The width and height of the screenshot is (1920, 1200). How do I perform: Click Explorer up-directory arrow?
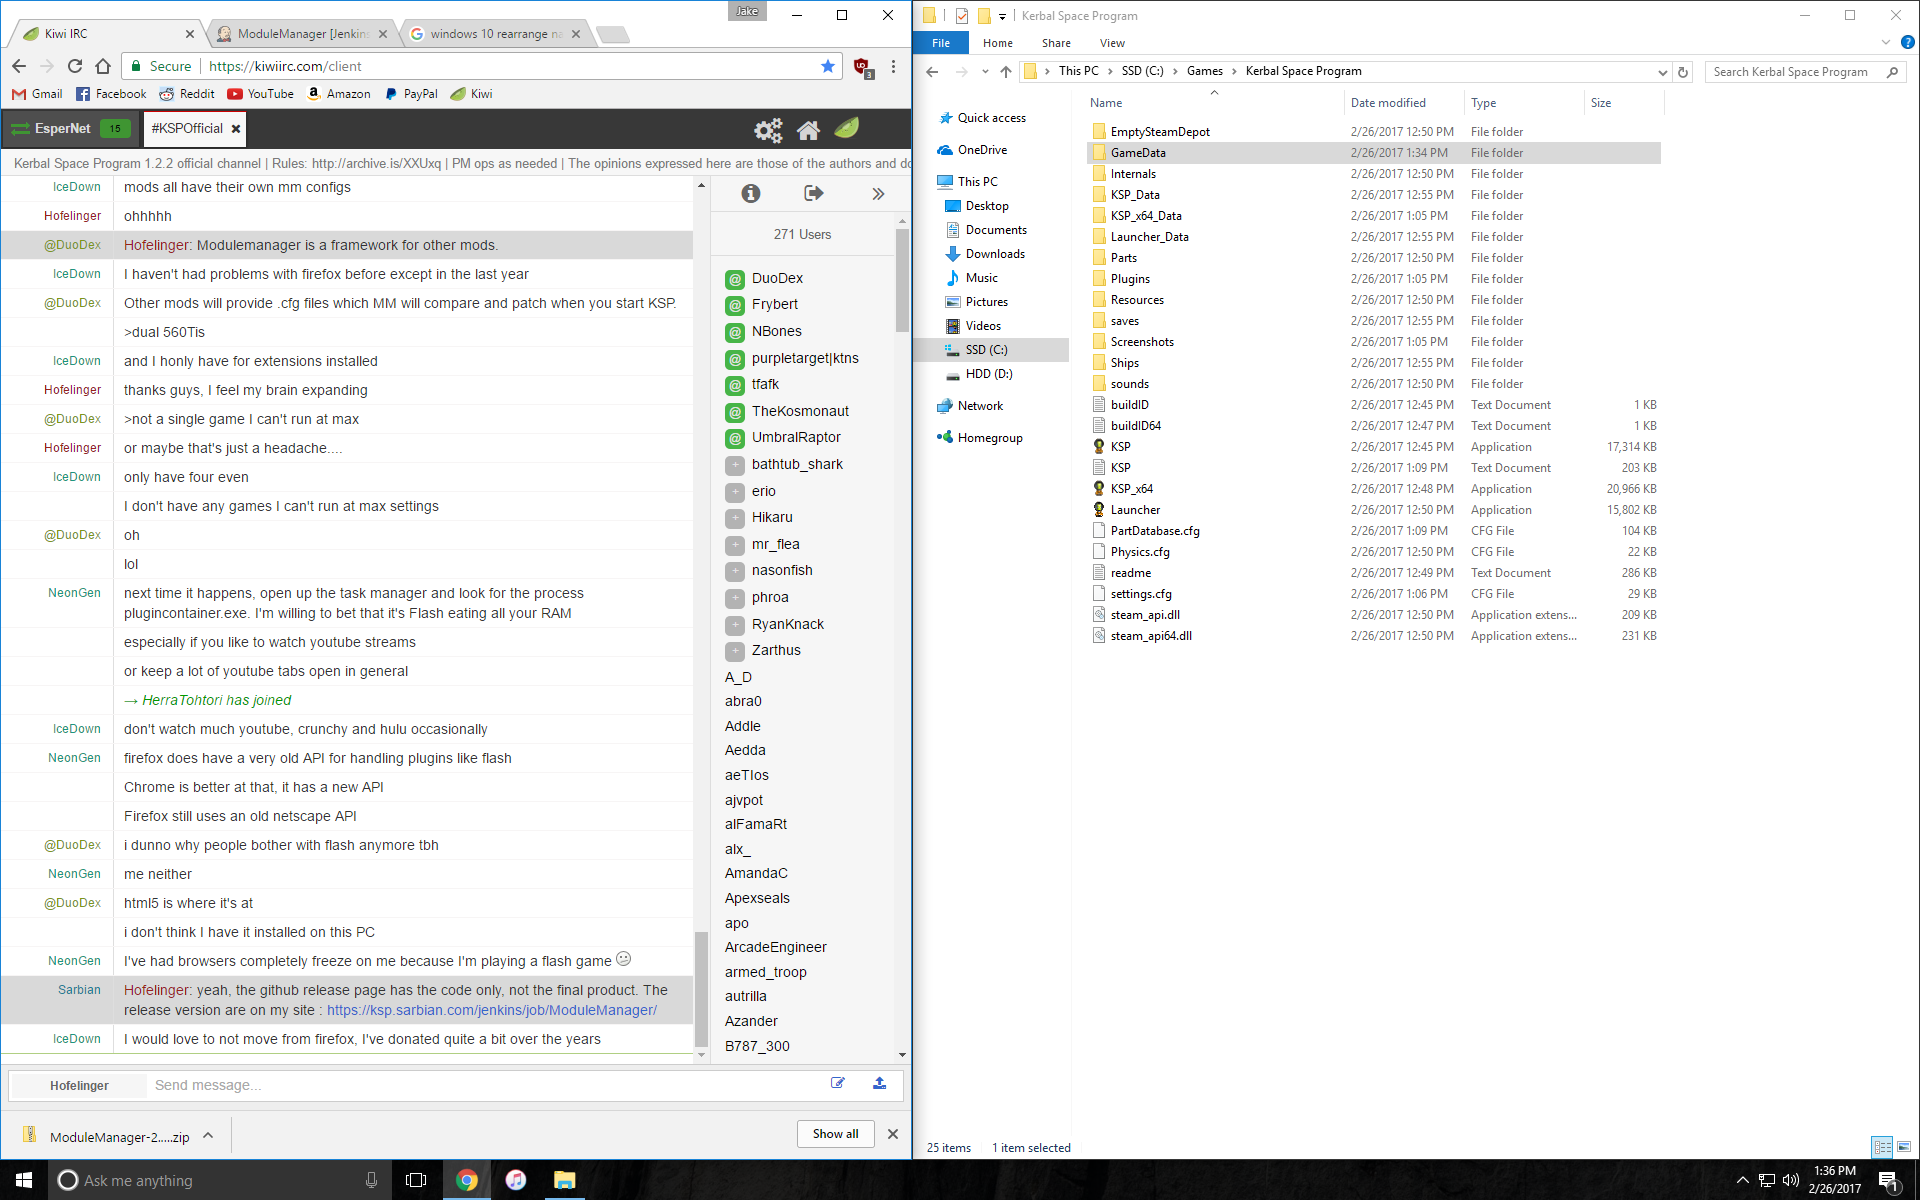pos(1006,71)
